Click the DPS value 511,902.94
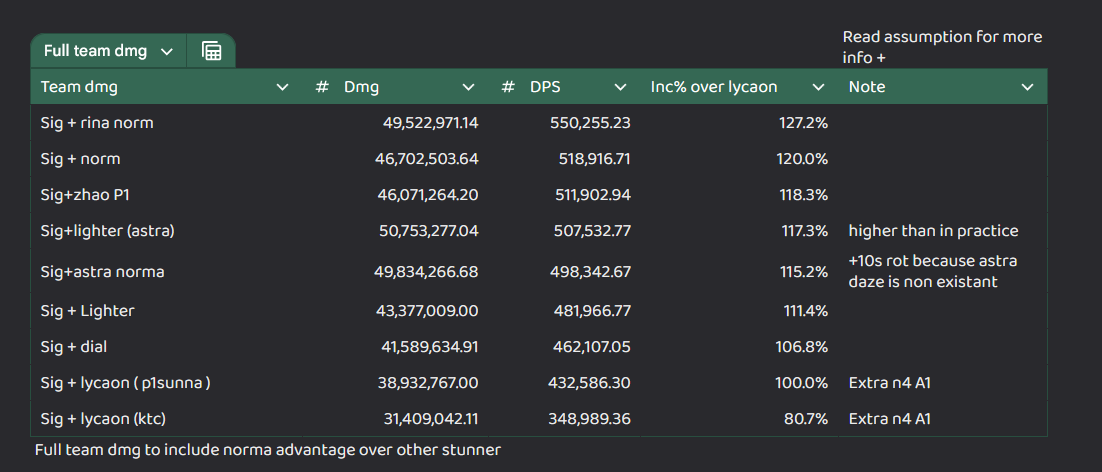 [592, 195]
